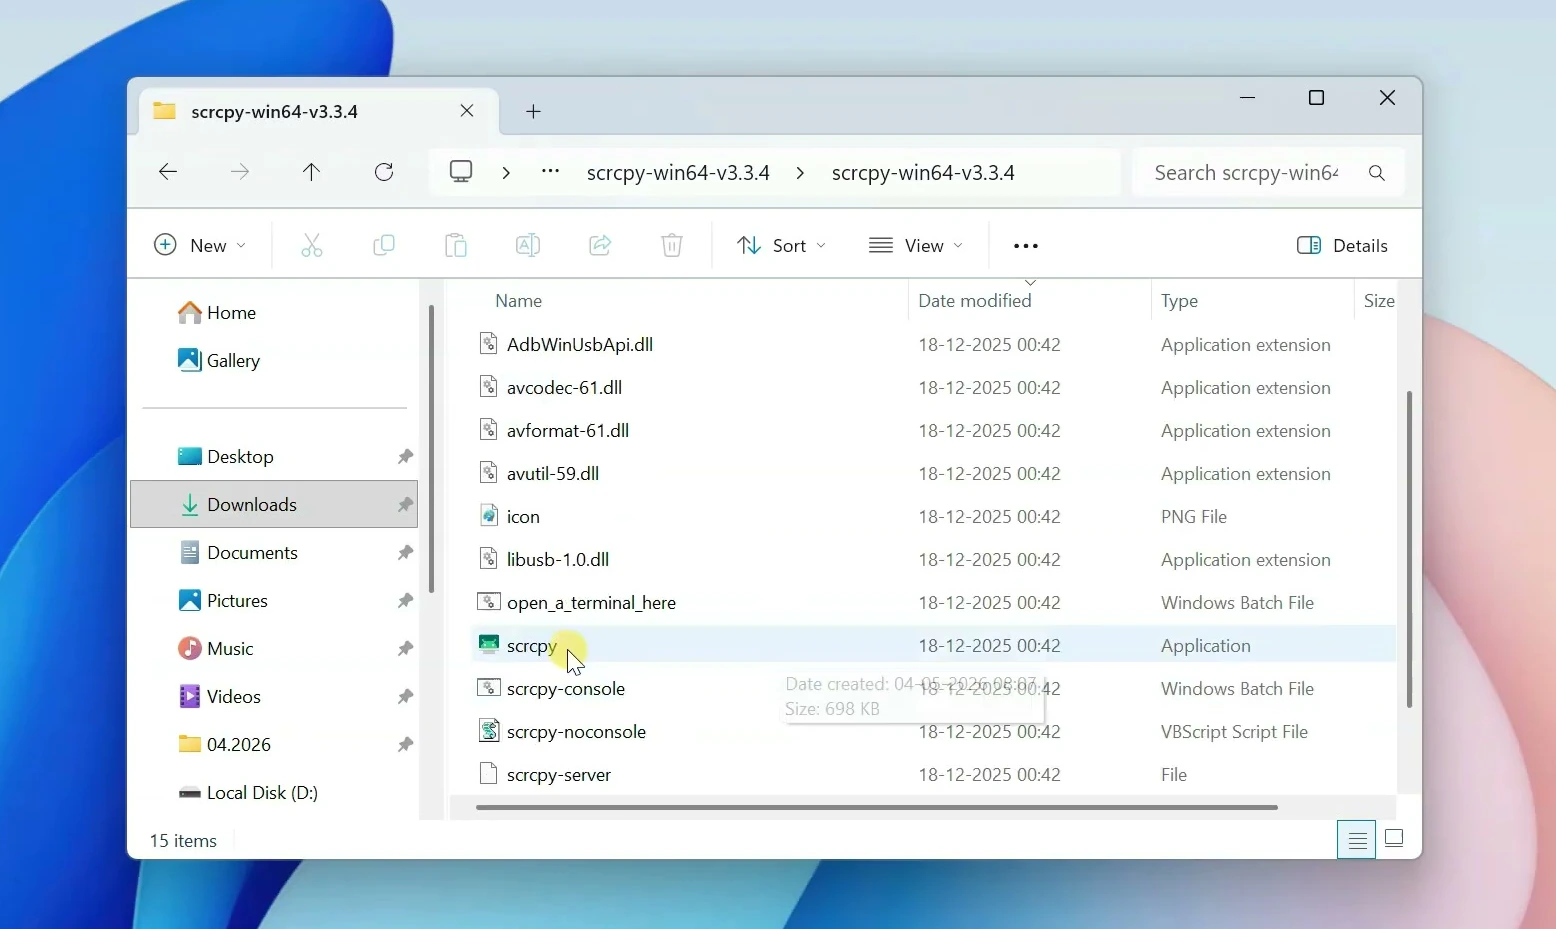Image resolution: width=1556 pixels, height=929 pixels.
Task: Add a new tab
Action: (x=533, y=112)
